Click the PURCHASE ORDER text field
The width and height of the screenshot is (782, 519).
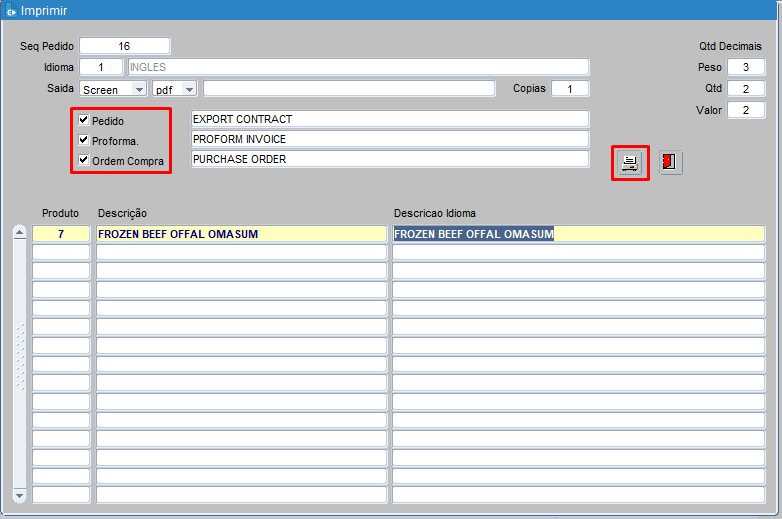pos(390,159)
